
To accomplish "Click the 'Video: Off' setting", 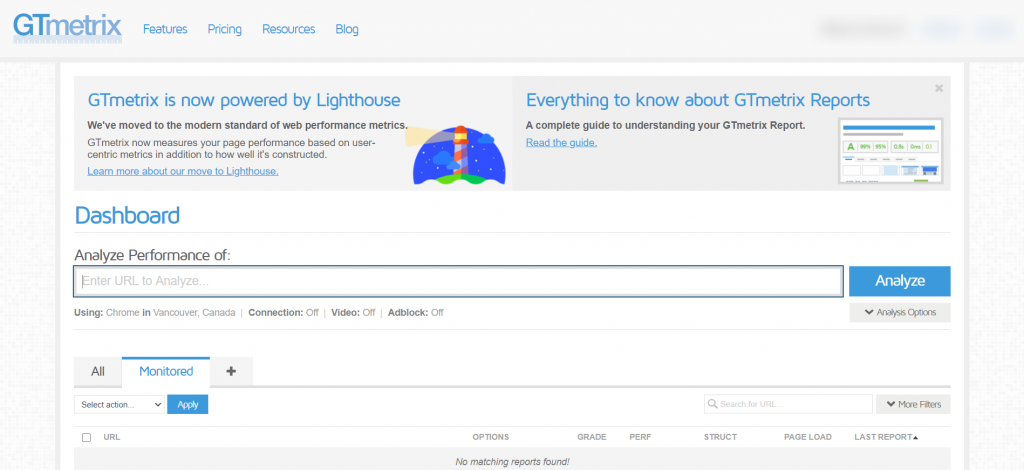I will [x=353, y=313].
